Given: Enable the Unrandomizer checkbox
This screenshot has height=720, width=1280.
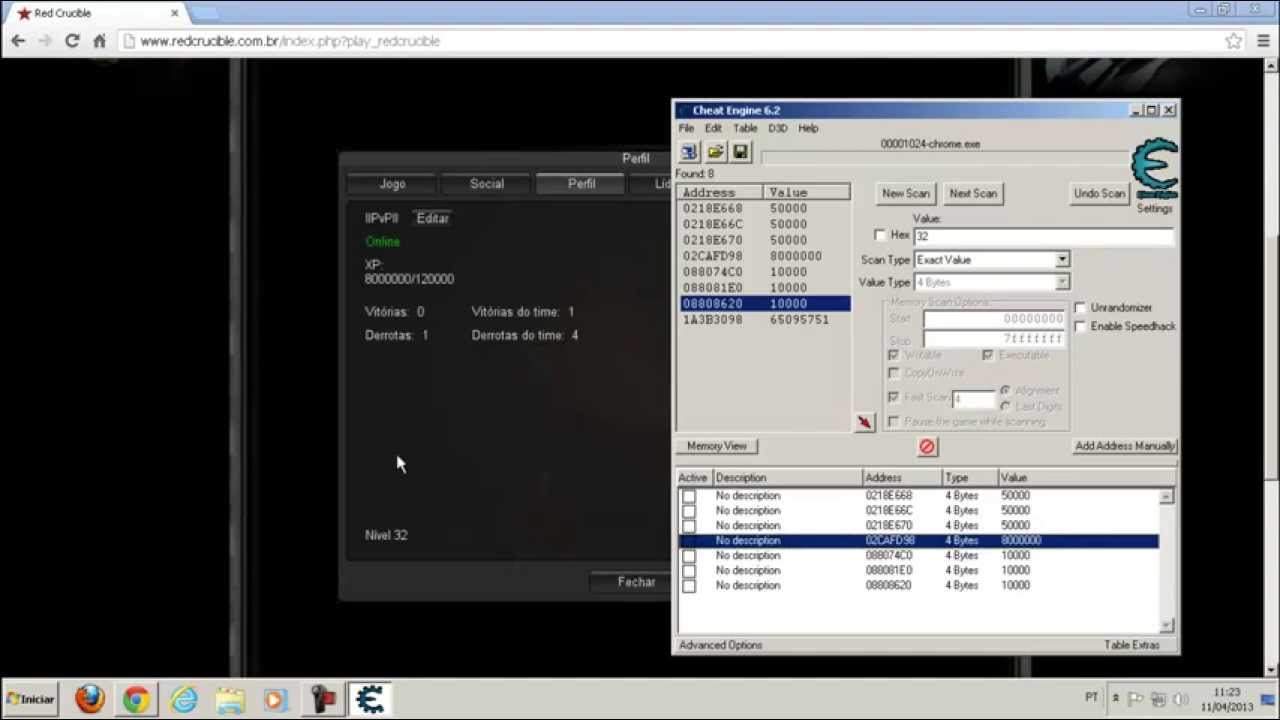Looking at the screenshot, I should (x=1080, y=307).
